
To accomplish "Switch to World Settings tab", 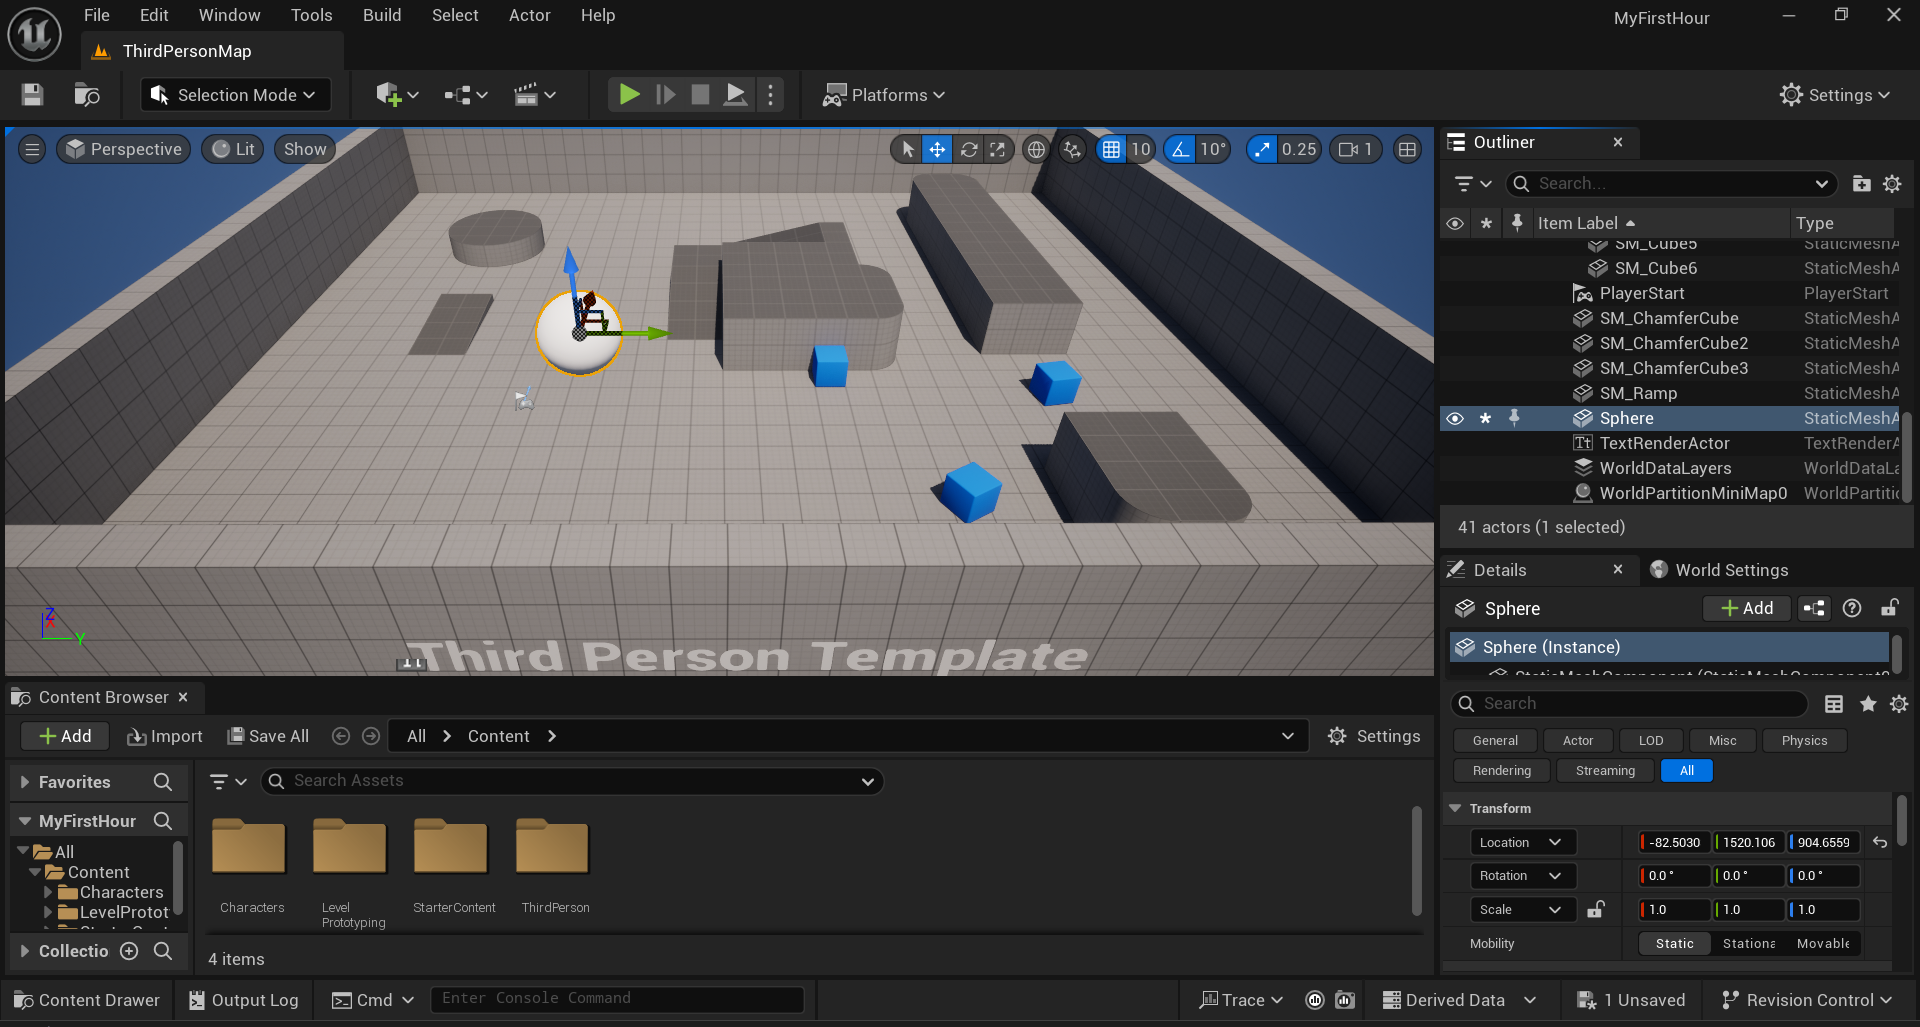I will click(x=1719, y=570).
